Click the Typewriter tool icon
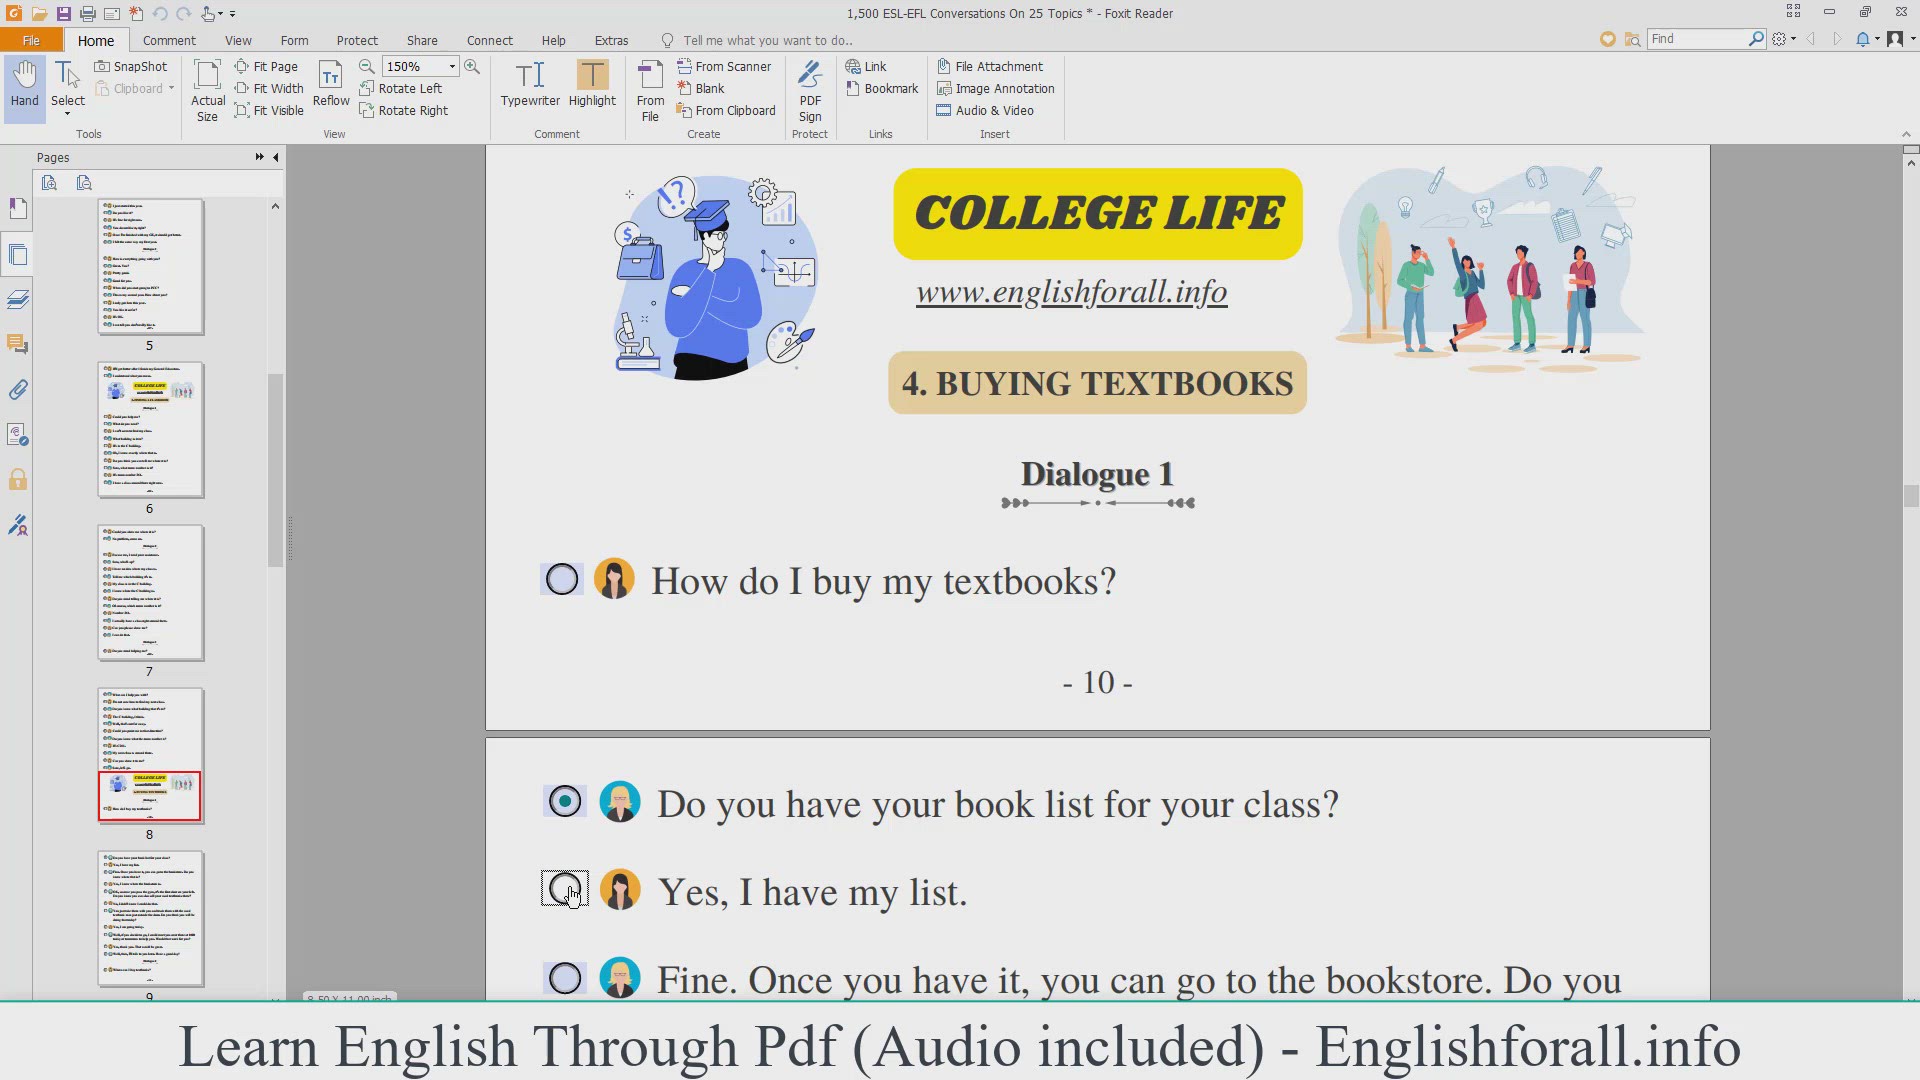This screenshot has height=1080, width=1920. click(x=530, y=76)
